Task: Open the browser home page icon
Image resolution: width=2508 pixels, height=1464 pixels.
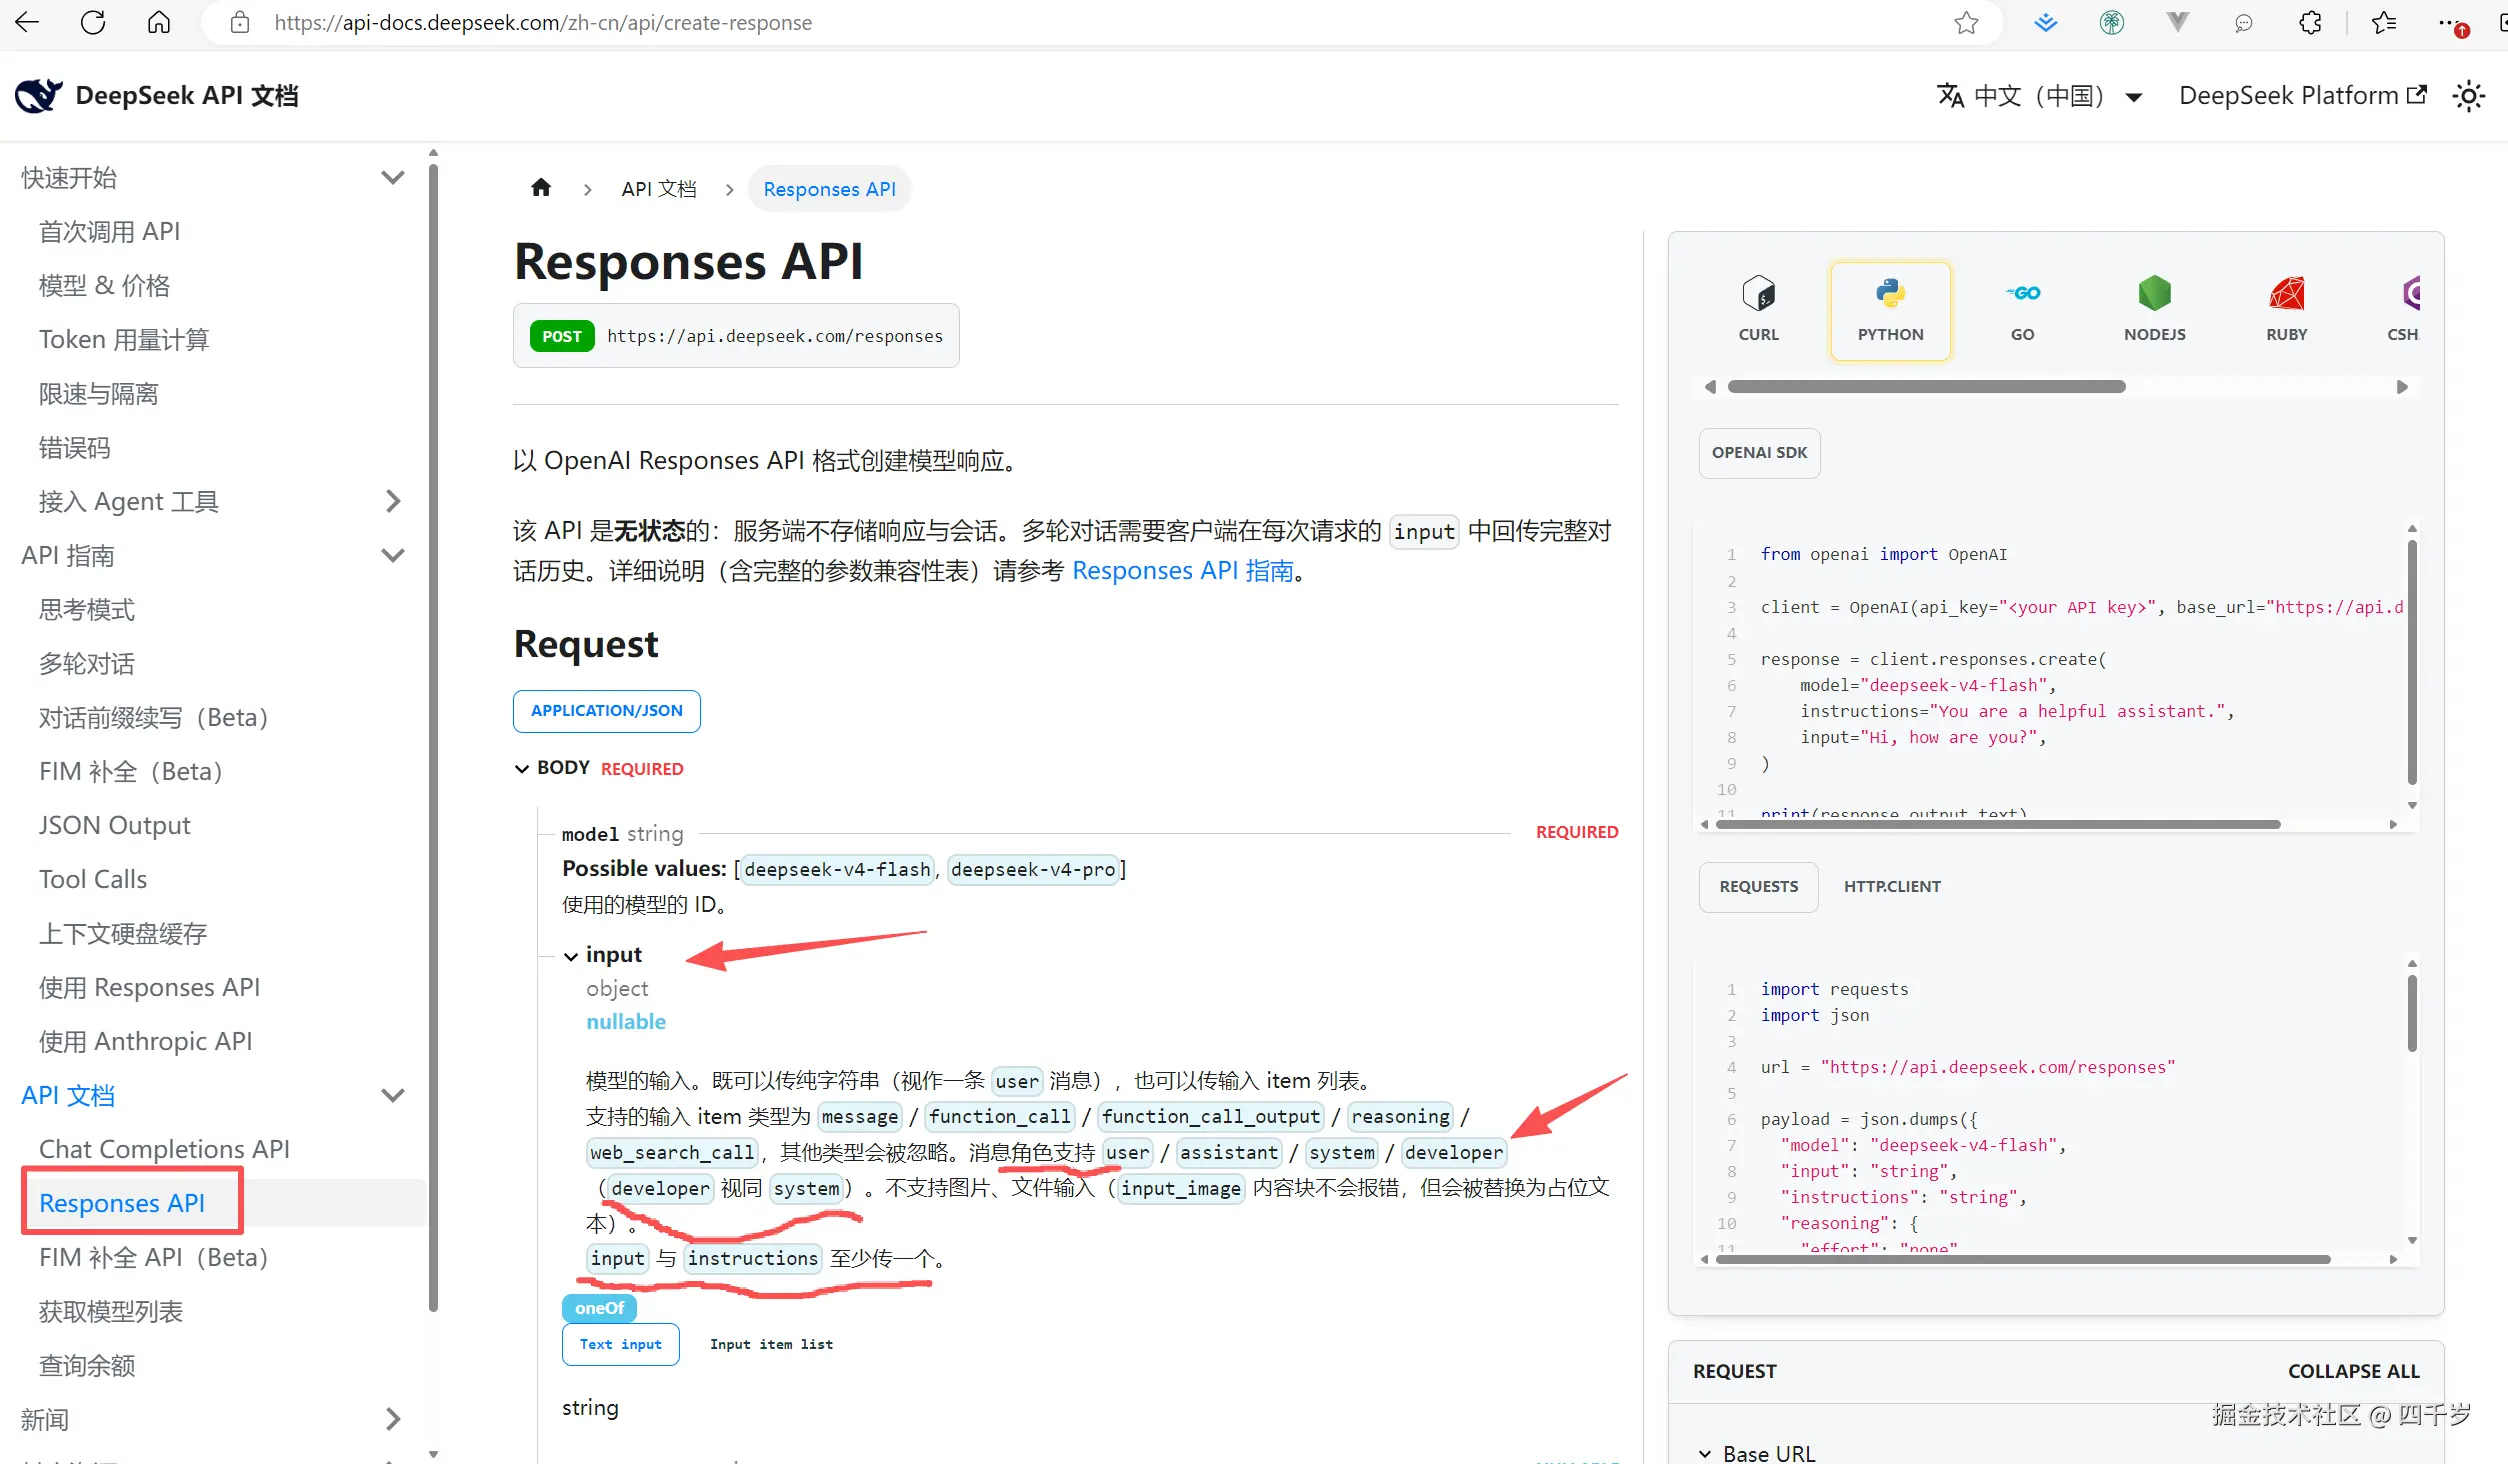Action: point(159,22)
